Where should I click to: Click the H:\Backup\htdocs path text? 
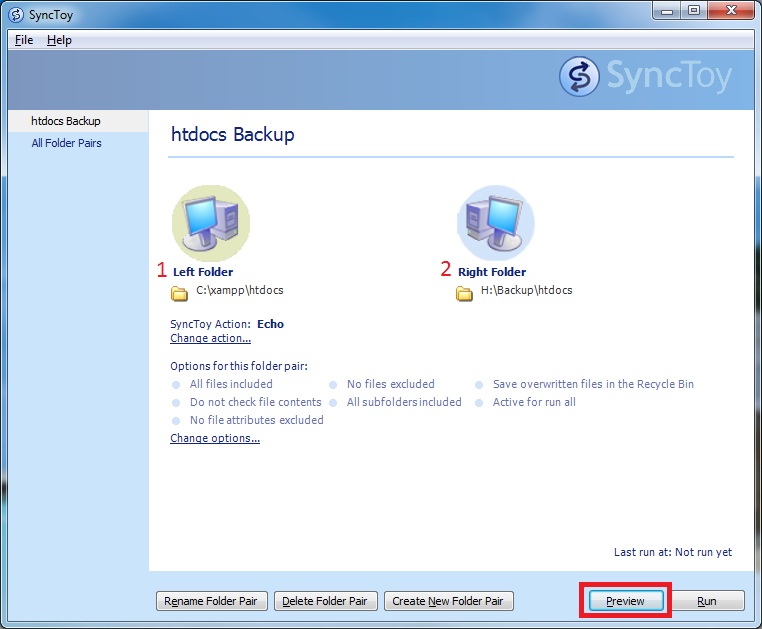click(x=527, y=290)
